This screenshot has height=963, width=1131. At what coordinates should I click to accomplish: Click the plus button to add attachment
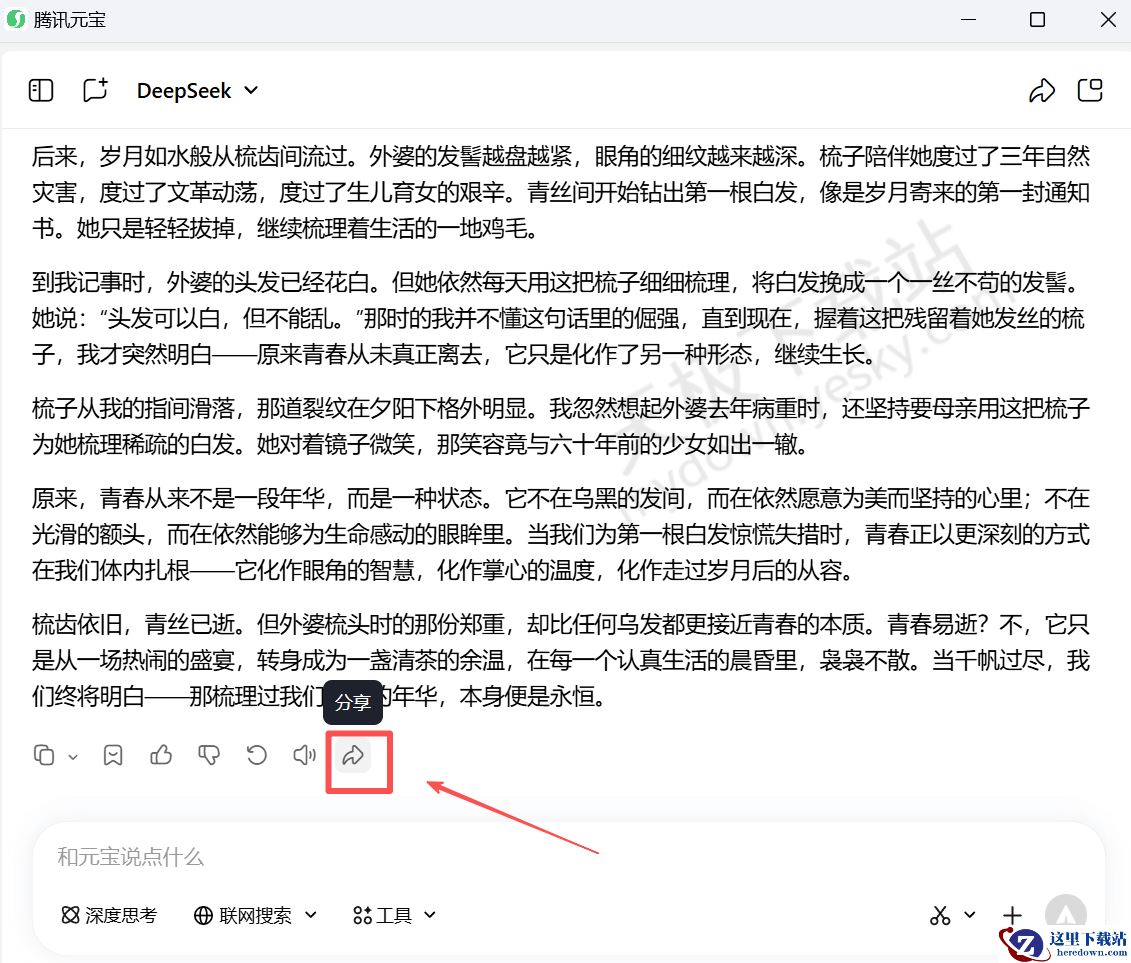pos(1012,914)
